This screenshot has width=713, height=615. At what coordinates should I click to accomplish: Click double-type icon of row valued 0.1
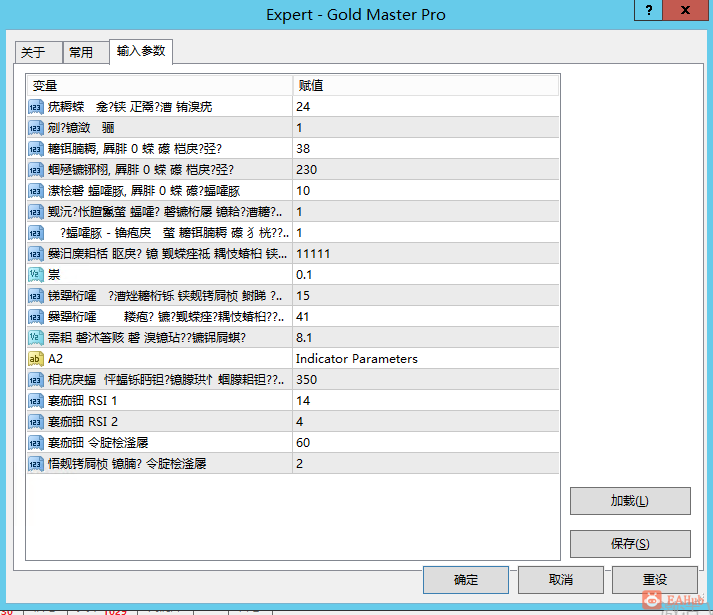coord(35,275)
